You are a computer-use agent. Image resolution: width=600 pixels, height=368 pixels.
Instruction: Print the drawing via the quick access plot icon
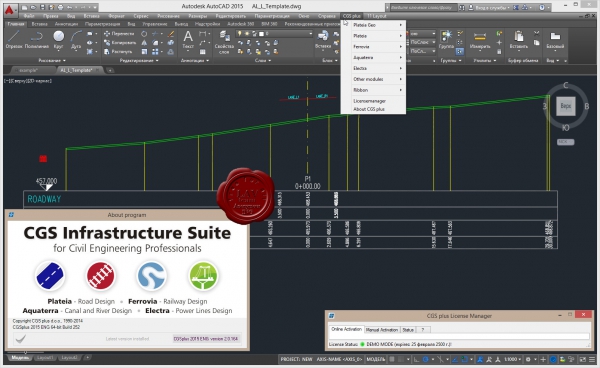pos(60,7)
